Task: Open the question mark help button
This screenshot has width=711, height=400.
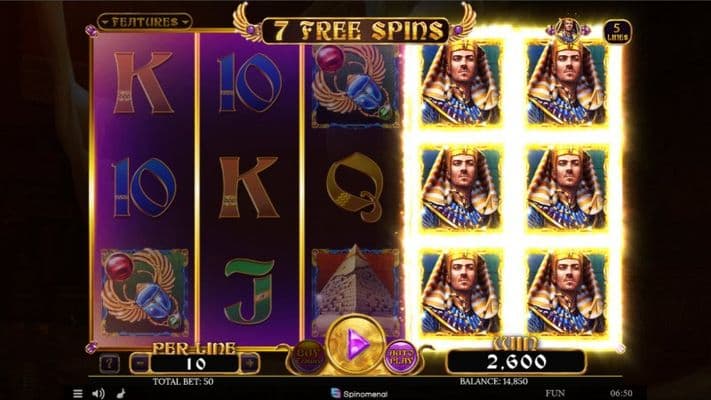Action: coord(109,363)
